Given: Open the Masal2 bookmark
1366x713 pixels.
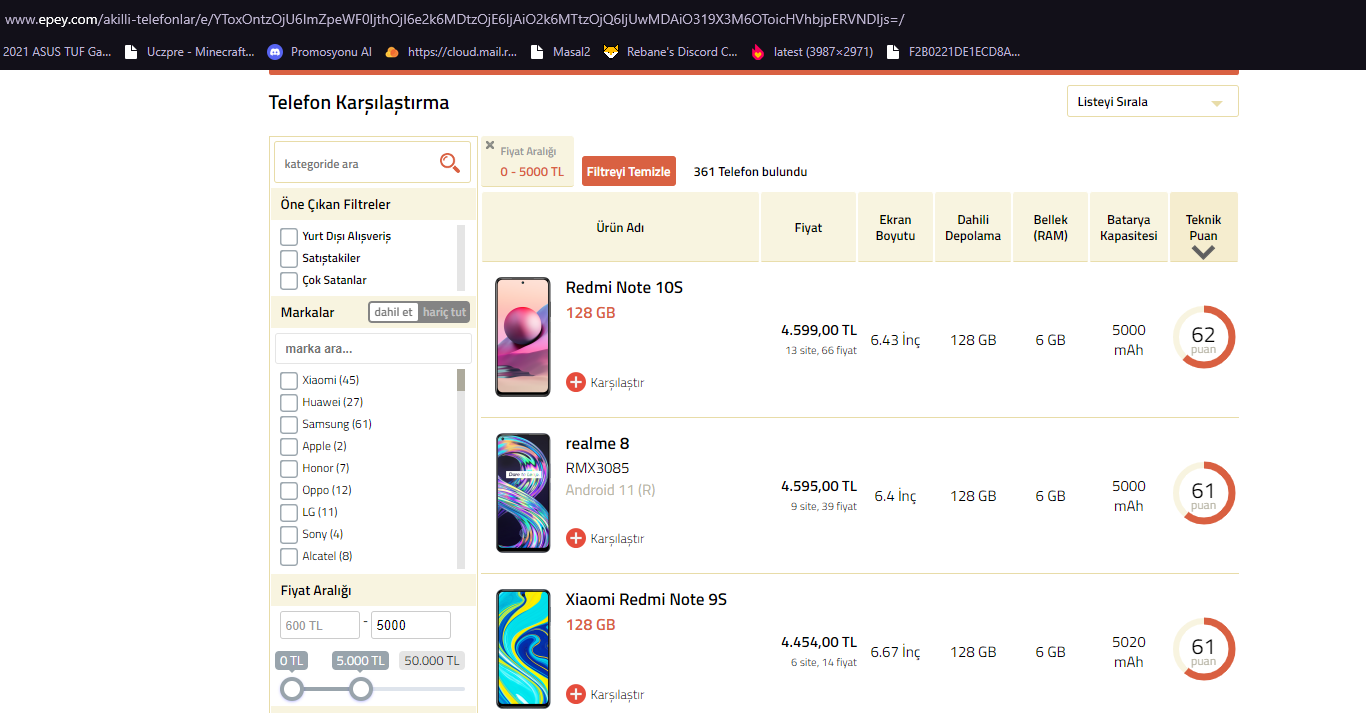Looking at the screenshot, I should pyautogui.click(x=560, y=52).
